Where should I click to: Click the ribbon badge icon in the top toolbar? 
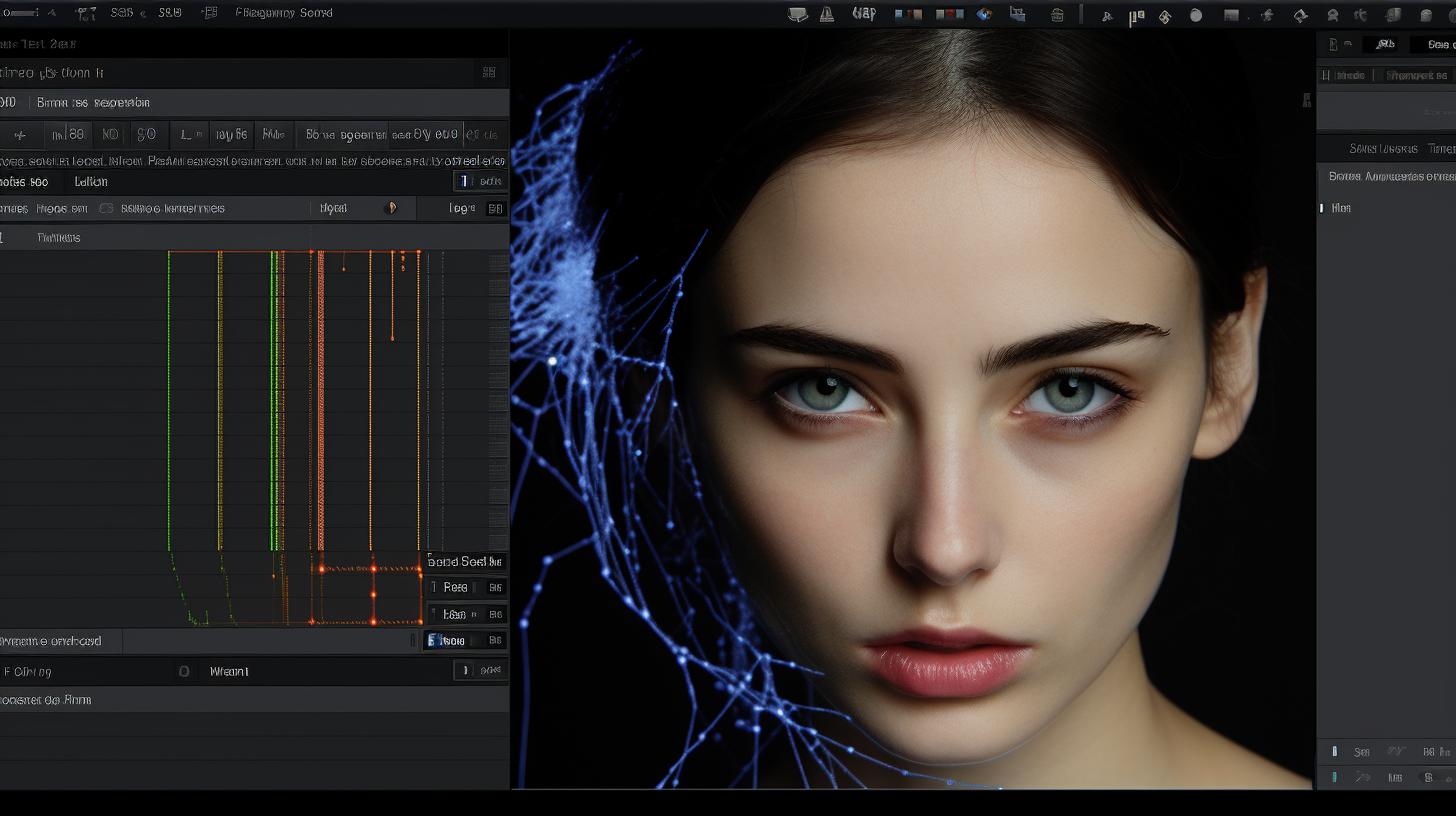[x=1333, y=16]
